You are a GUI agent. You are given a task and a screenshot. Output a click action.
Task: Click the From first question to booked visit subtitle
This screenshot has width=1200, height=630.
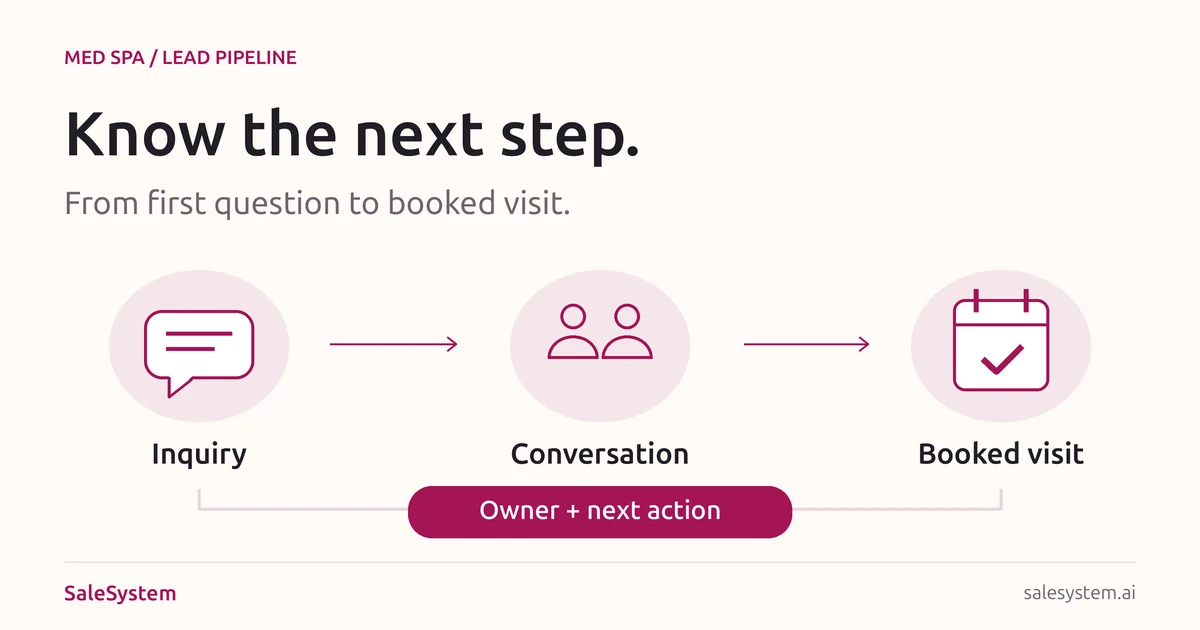317,204
